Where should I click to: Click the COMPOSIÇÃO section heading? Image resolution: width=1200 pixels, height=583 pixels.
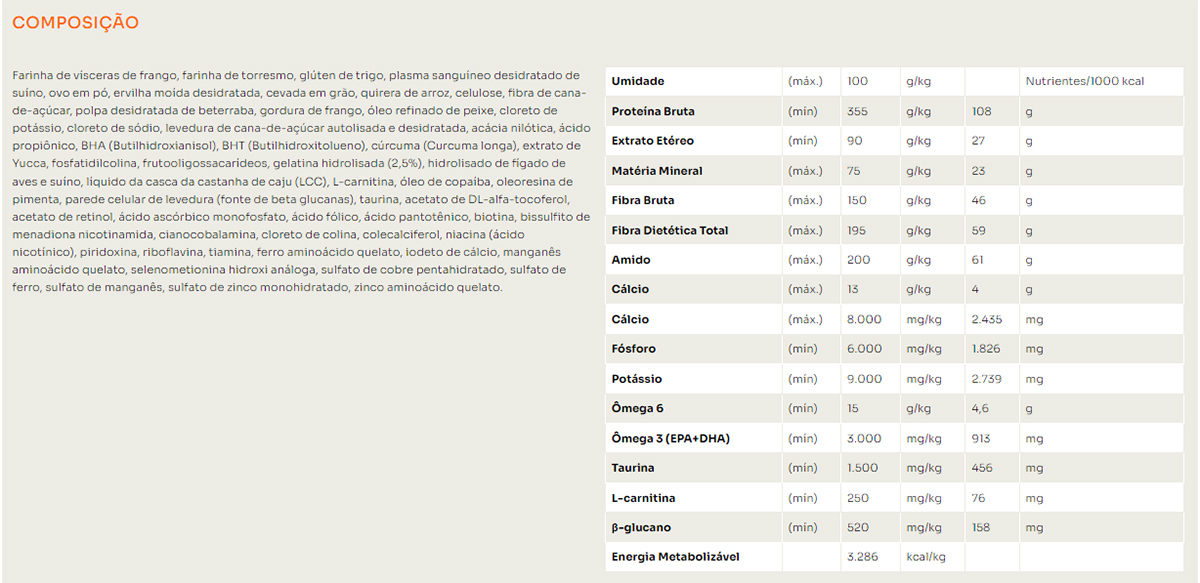pos(75,23)
